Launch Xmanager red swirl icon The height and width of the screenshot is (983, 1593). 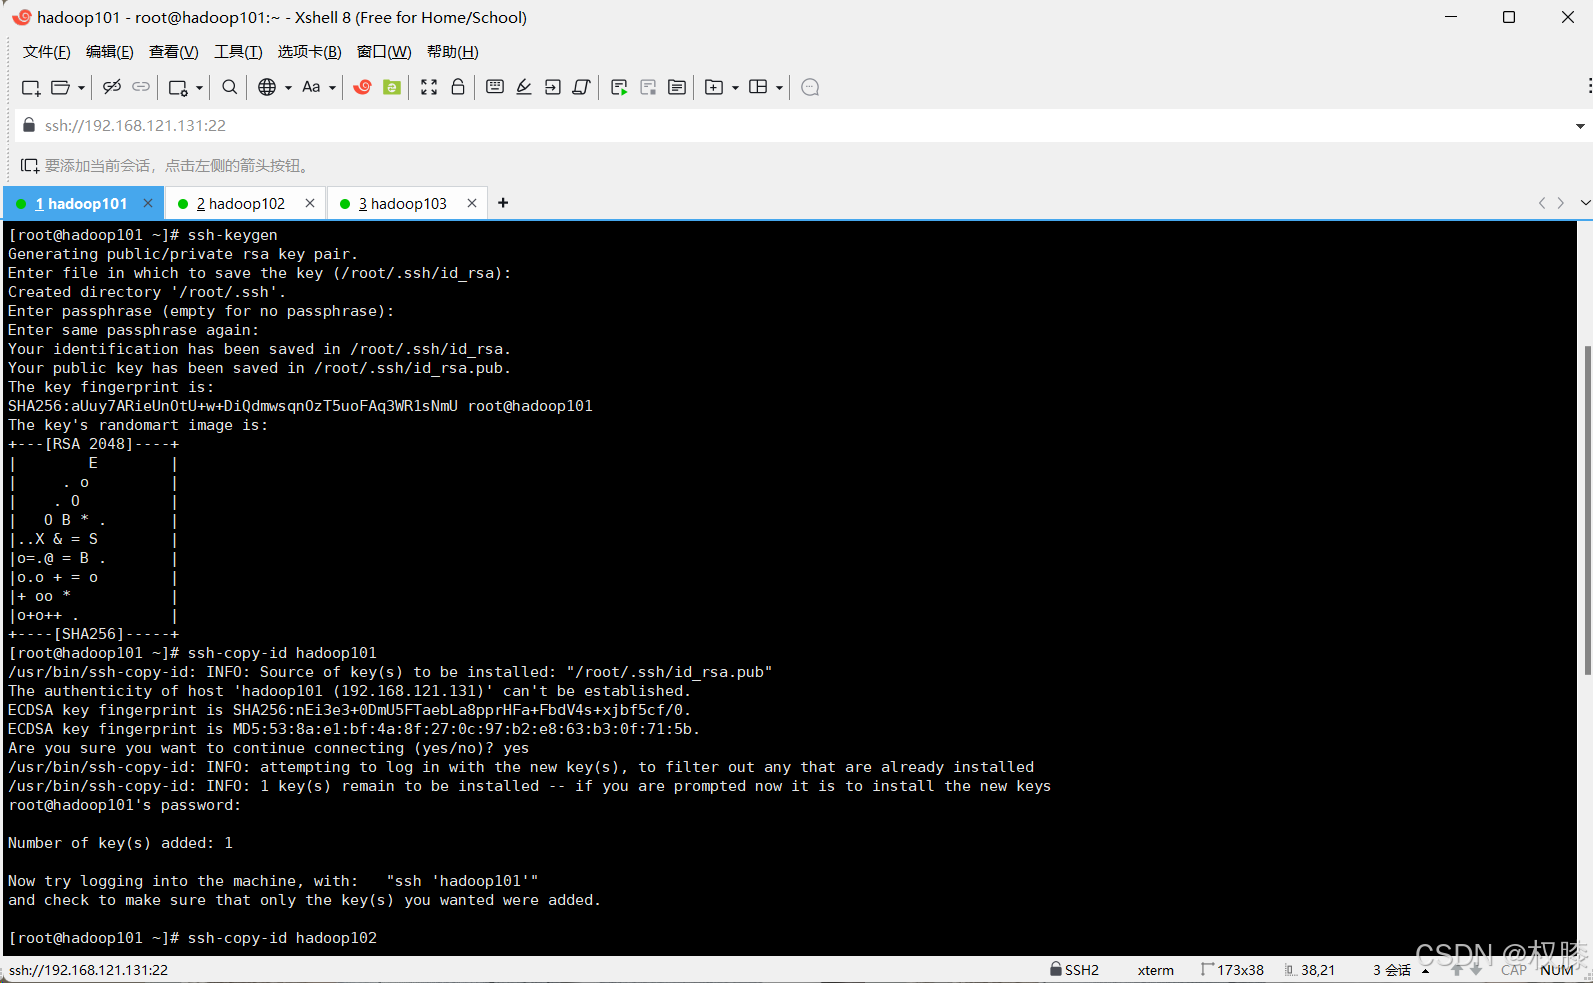(363, 87)
